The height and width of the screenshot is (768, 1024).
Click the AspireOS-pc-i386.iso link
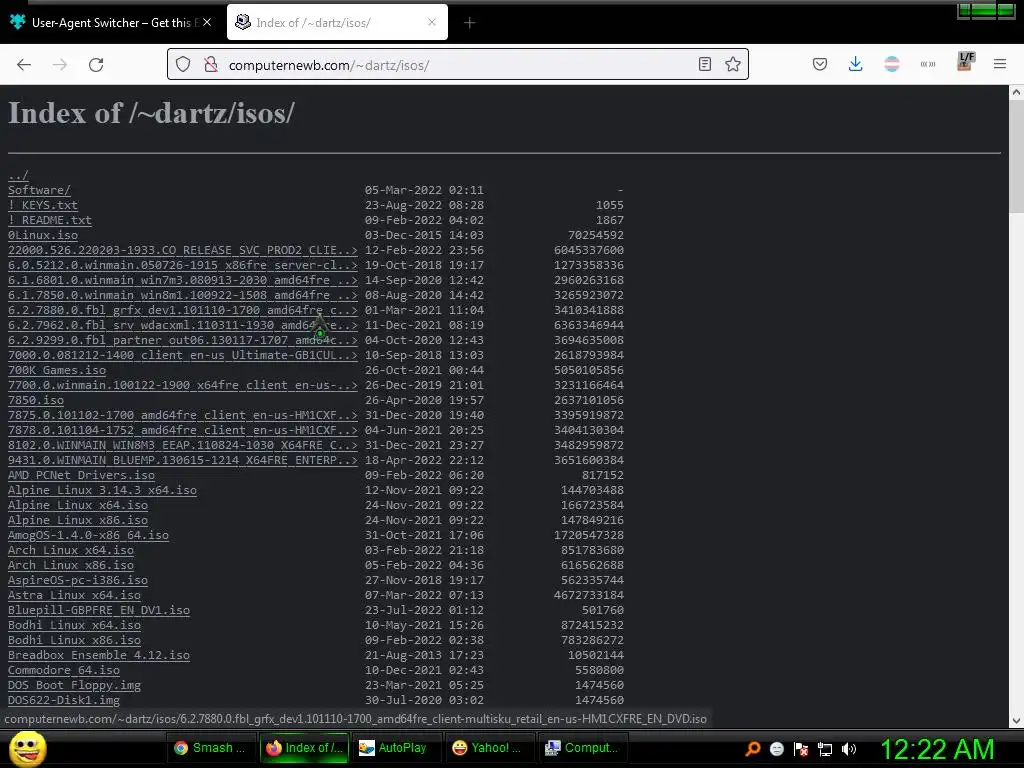click(78, 581)
